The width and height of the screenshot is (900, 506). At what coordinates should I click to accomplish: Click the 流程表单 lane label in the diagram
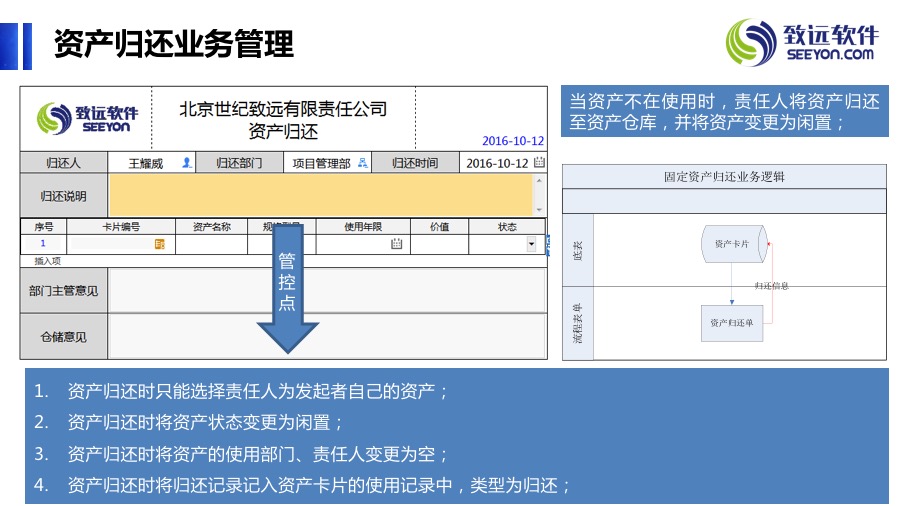click(577, 324)
